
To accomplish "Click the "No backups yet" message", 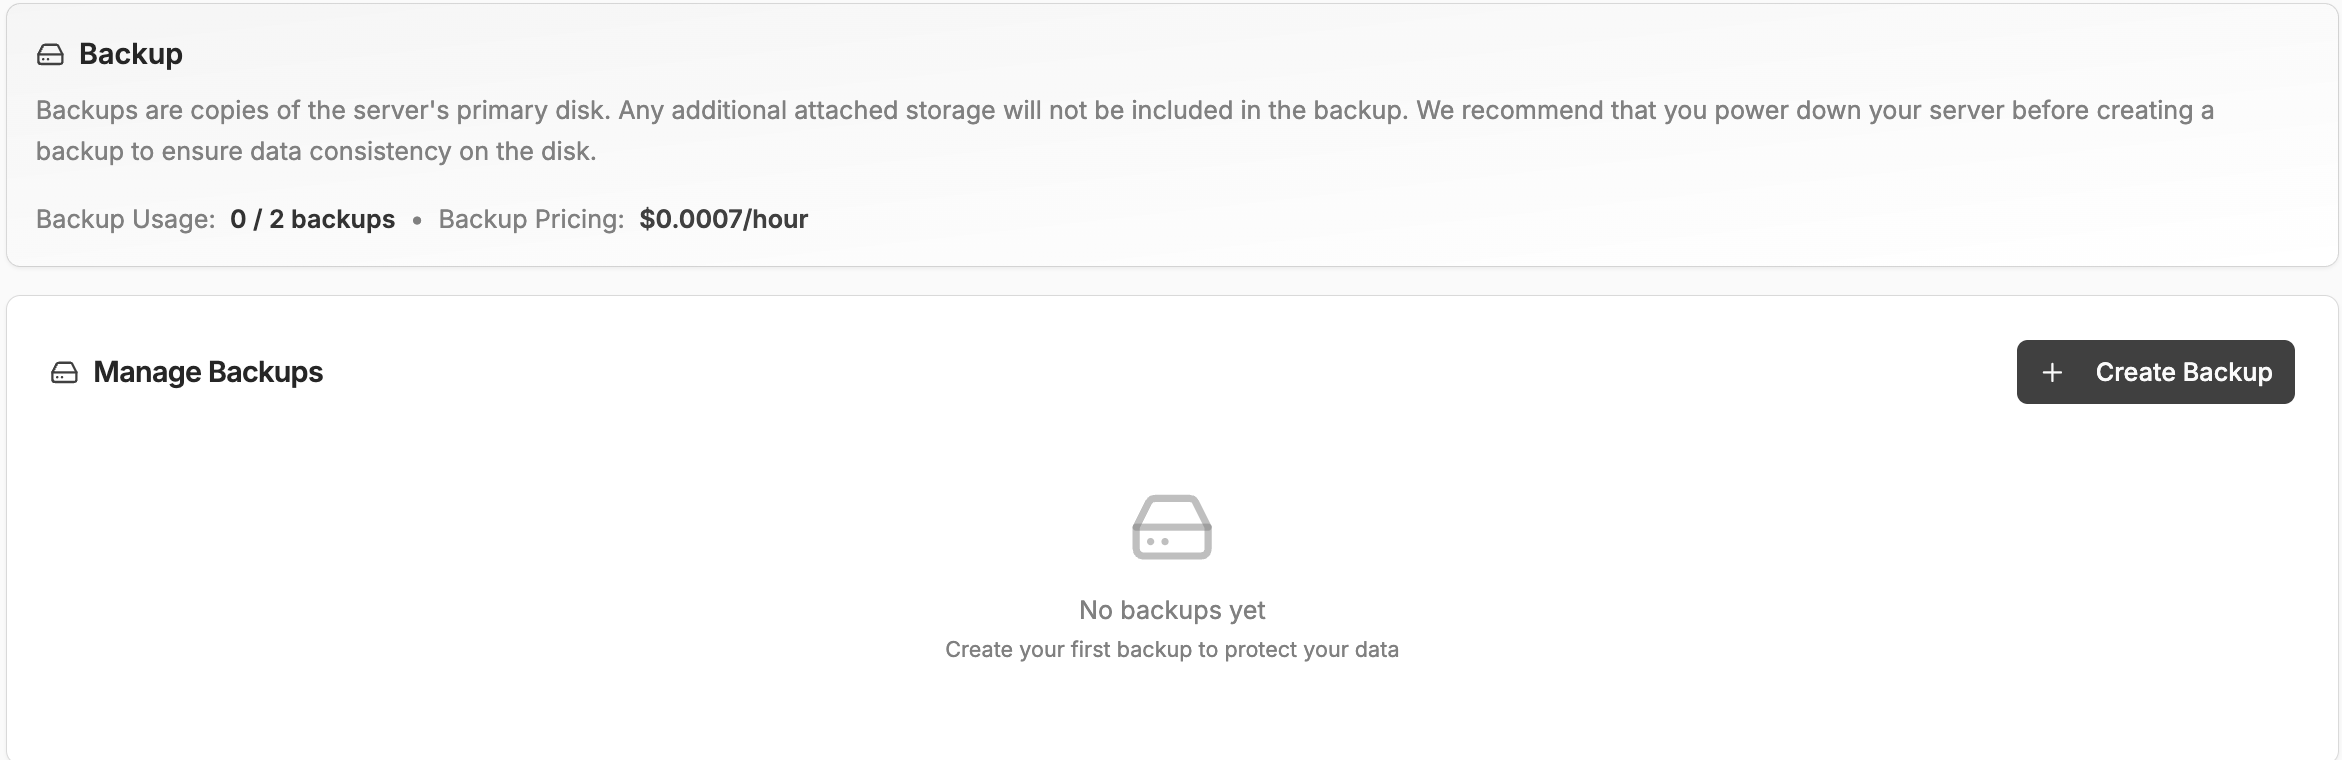I will [1171, 610].
